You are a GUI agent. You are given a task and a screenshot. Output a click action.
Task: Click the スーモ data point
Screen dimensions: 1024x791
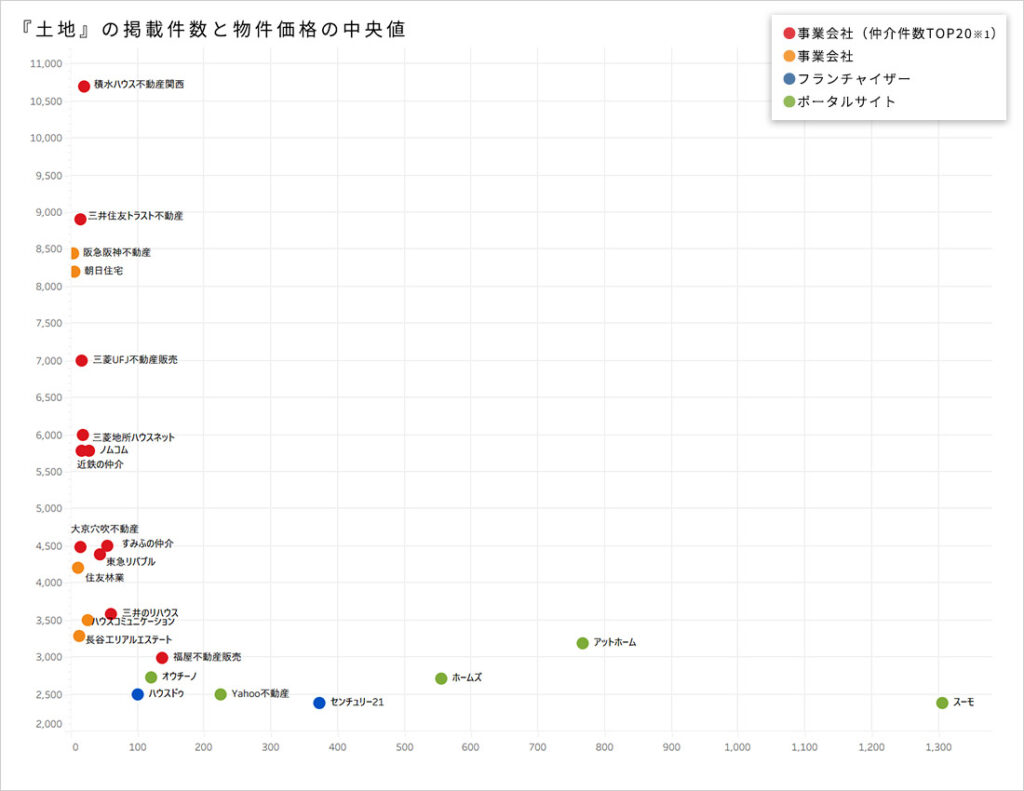pos(942,703)
